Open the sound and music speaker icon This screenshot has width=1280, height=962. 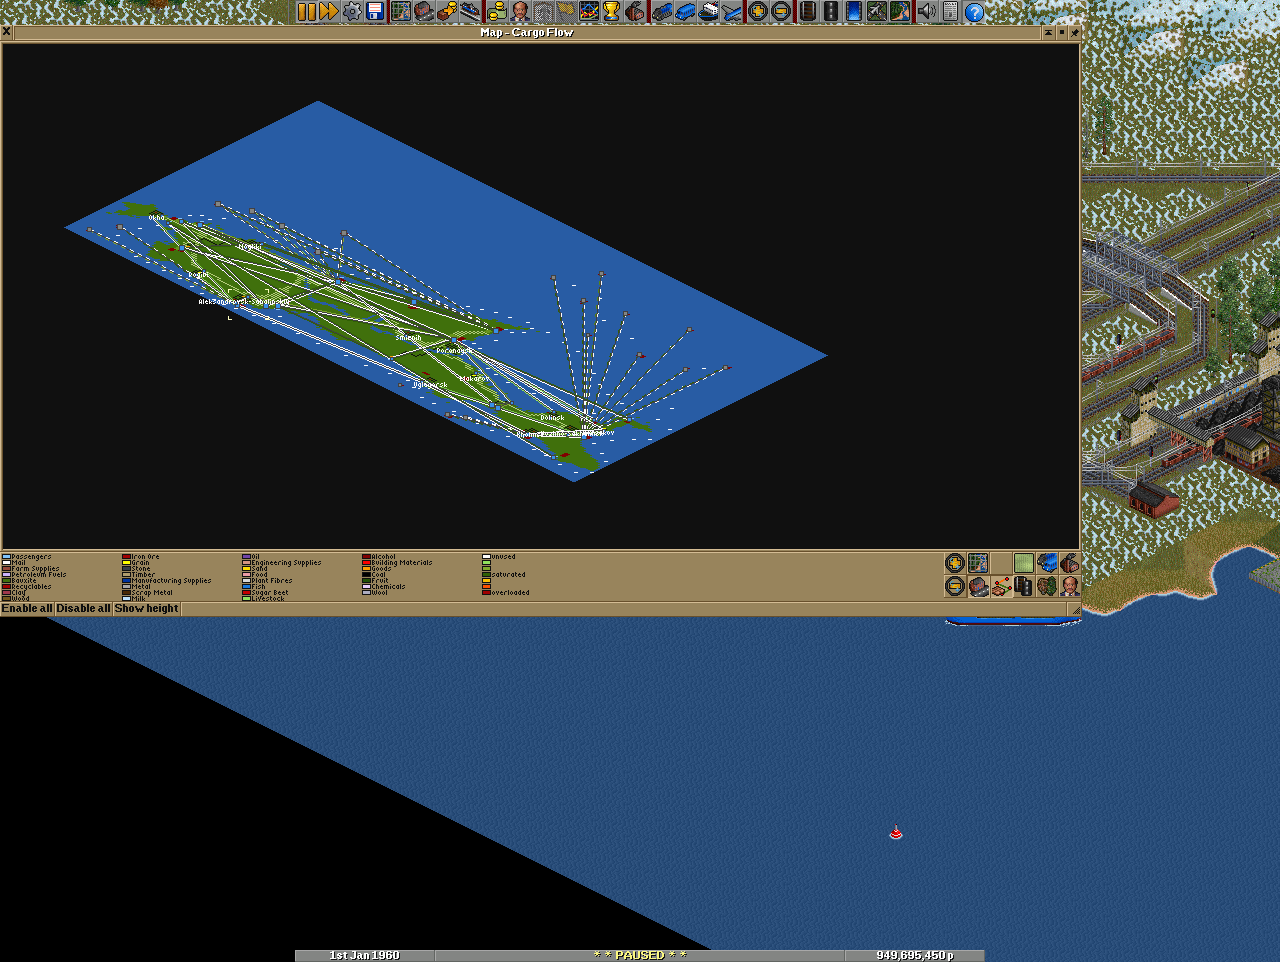pos(926,12)
